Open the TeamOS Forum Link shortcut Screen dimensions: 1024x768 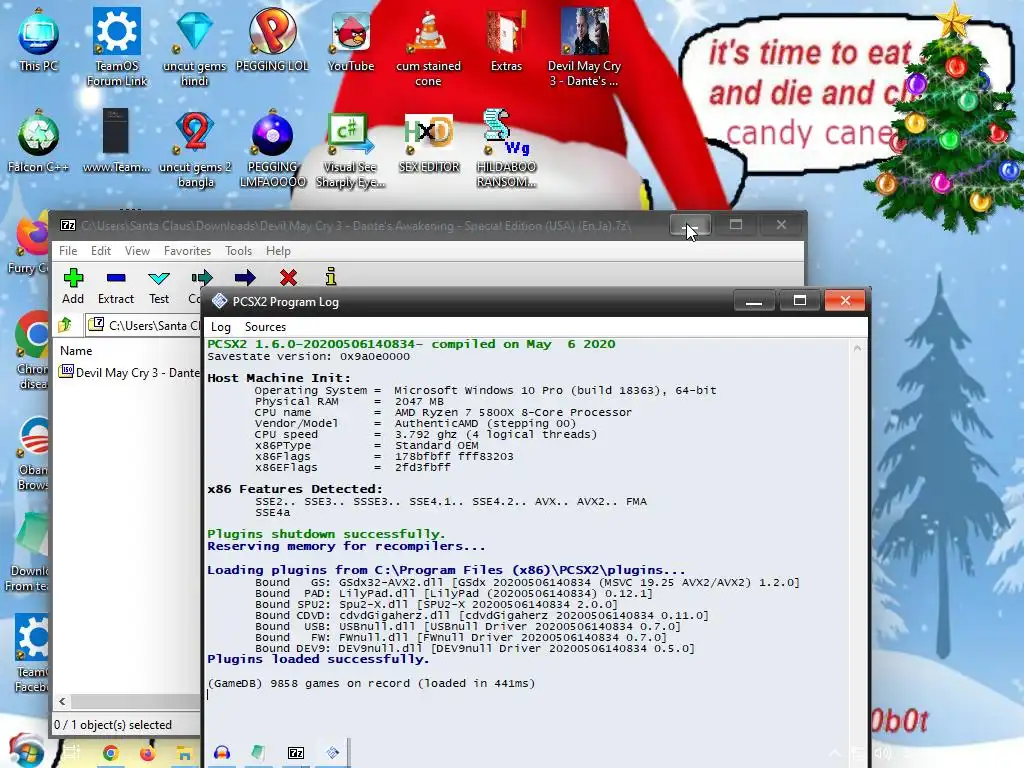click(117, 46)
